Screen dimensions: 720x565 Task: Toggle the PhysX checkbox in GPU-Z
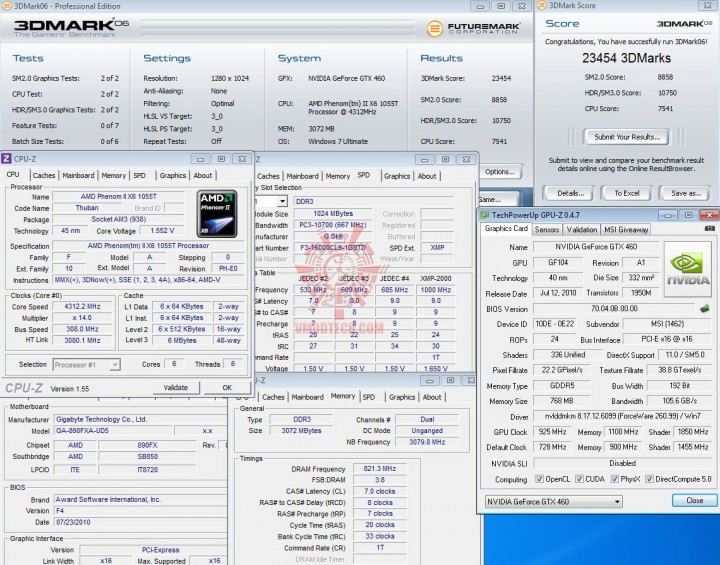(x=614, y=479)
